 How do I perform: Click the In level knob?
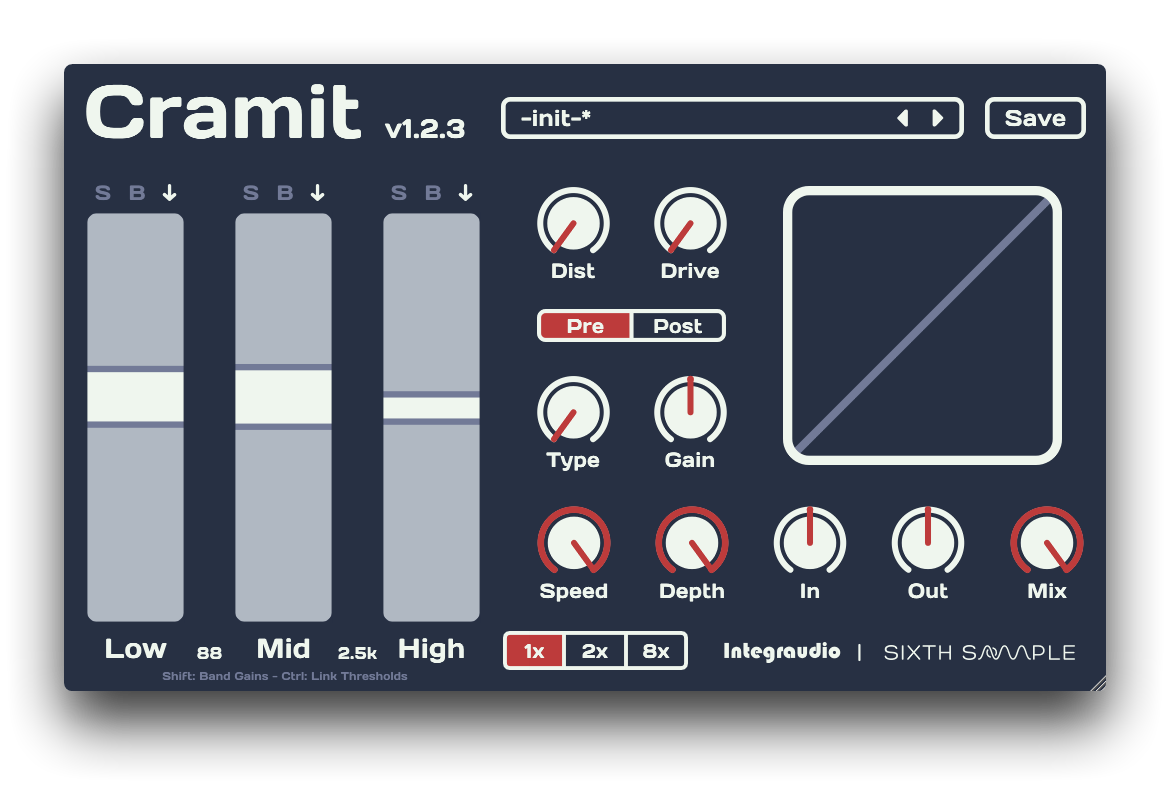(x=810, y=542)
